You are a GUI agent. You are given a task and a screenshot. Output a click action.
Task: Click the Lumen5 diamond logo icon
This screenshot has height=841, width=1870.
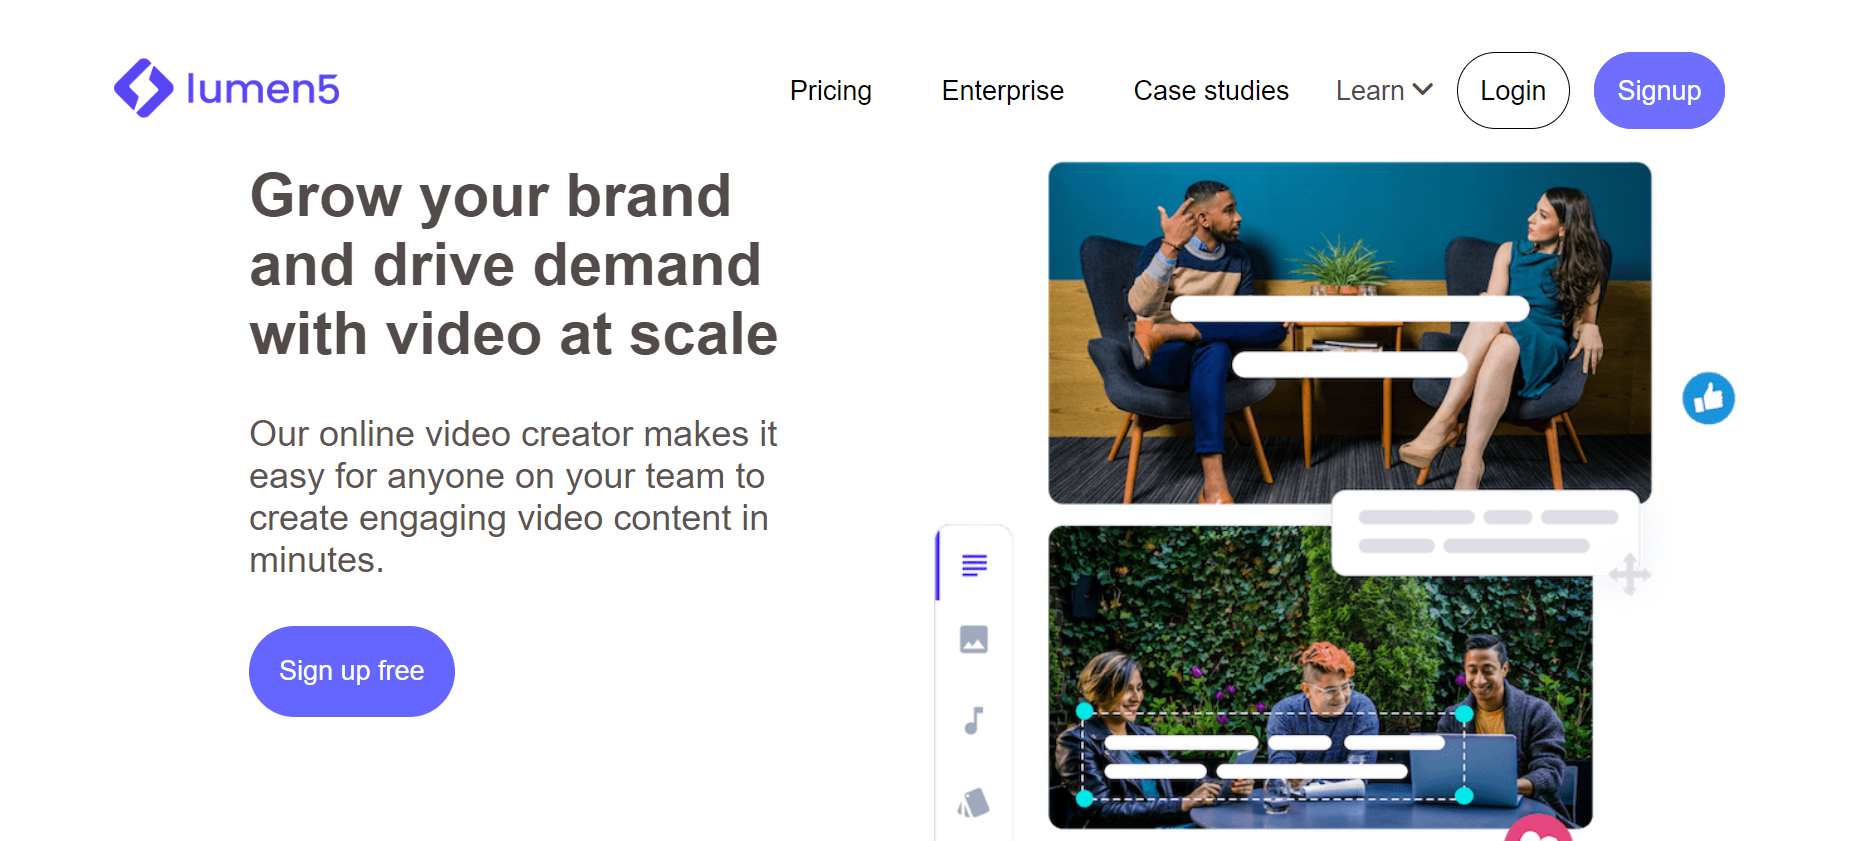point(144,88)
